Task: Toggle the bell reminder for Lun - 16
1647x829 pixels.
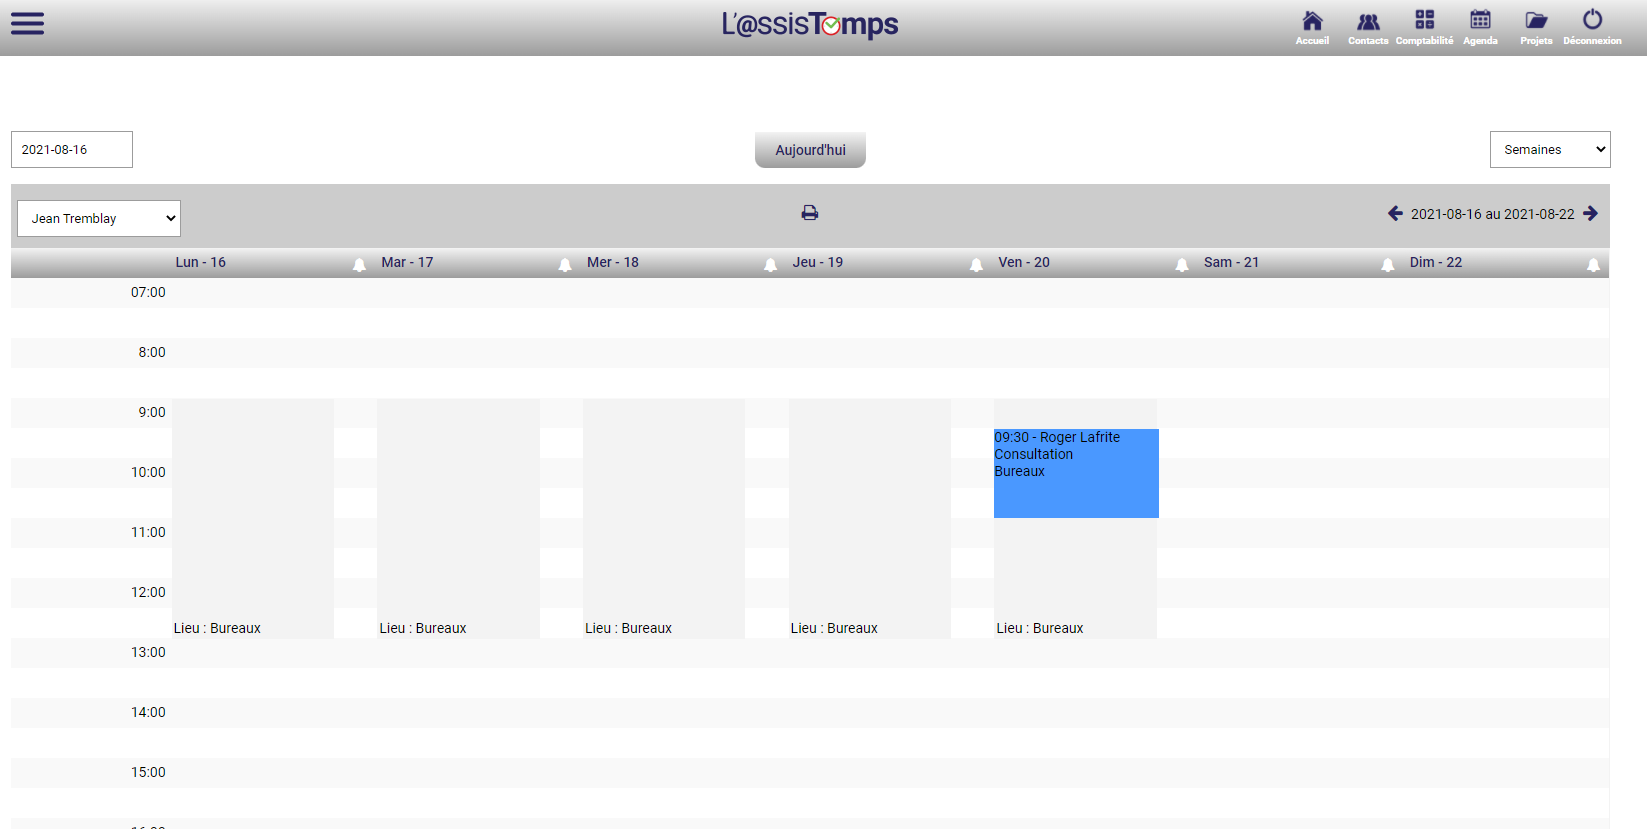Action: point(359,265)
